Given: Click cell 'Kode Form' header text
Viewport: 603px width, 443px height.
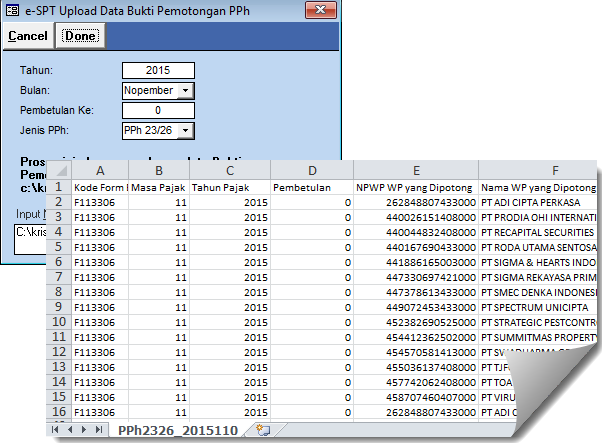Looking at the screenshot, I should coord(100,187).
